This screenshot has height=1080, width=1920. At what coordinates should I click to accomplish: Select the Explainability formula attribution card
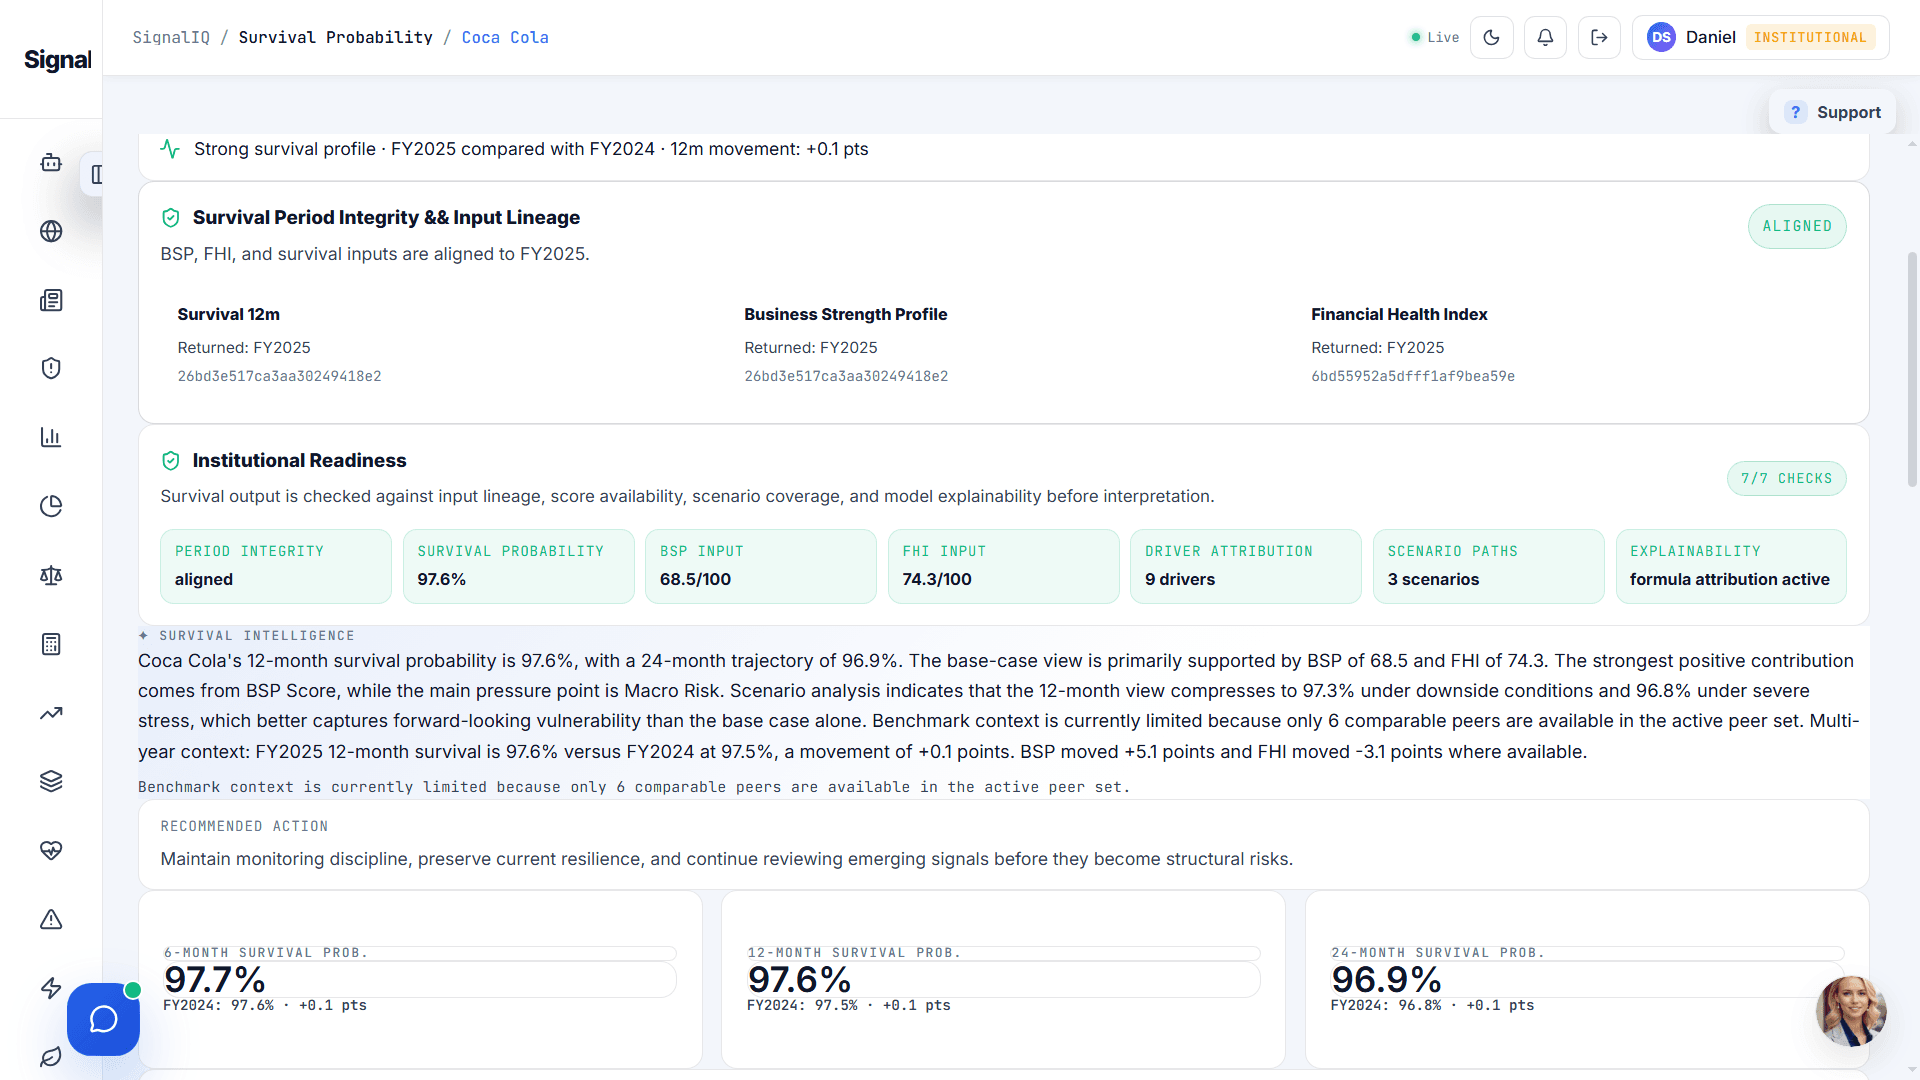[1731, 566]
